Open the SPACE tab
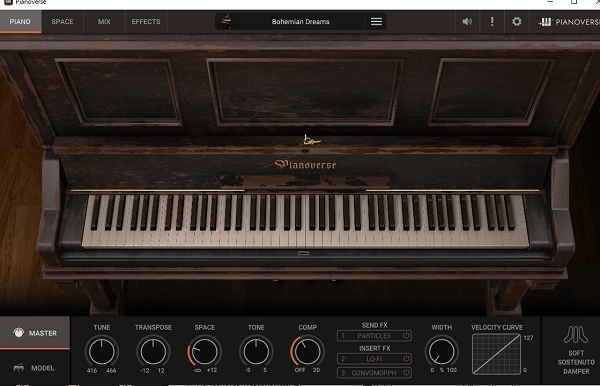Image resolution: width=600 pixels, height=386 pixels. click(x=62, y=22)
